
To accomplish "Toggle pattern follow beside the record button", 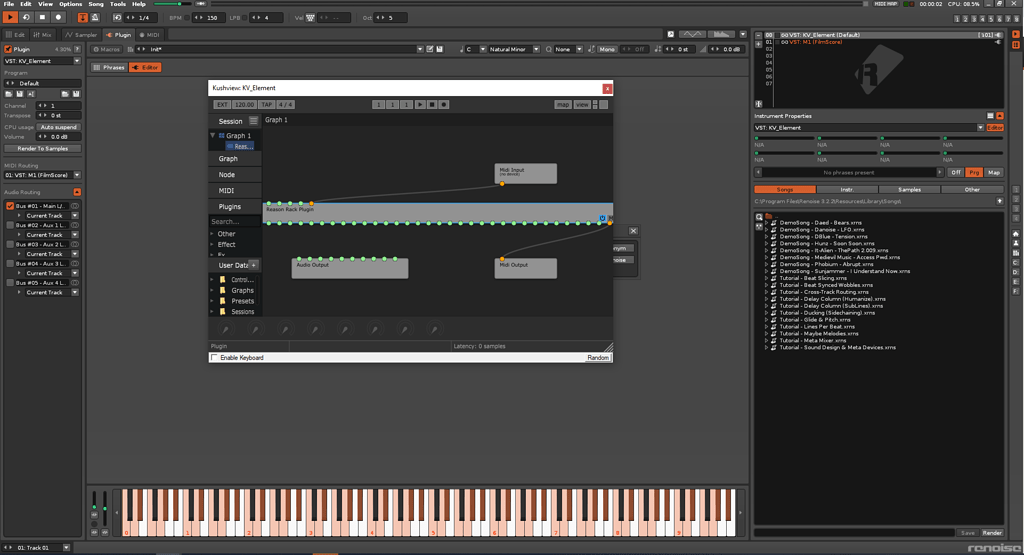I will 83,18.
